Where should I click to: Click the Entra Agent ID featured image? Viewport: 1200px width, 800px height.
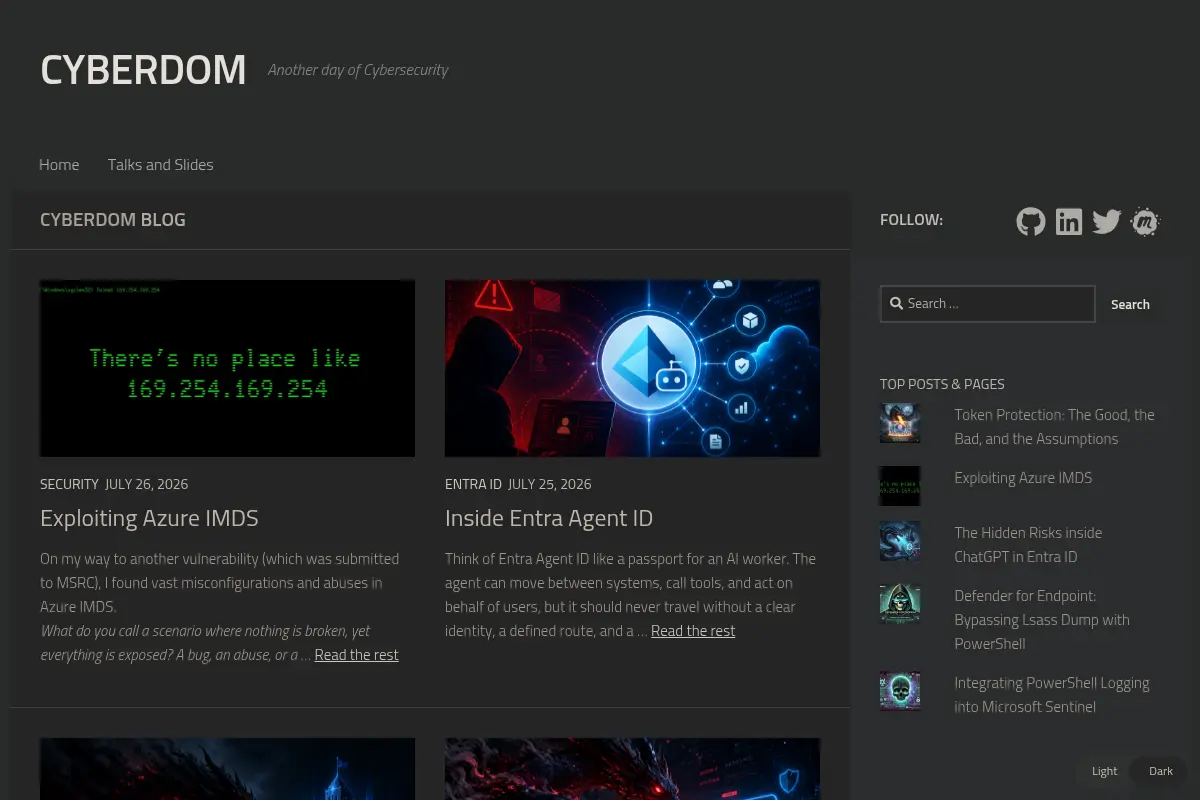pos(632,368)
